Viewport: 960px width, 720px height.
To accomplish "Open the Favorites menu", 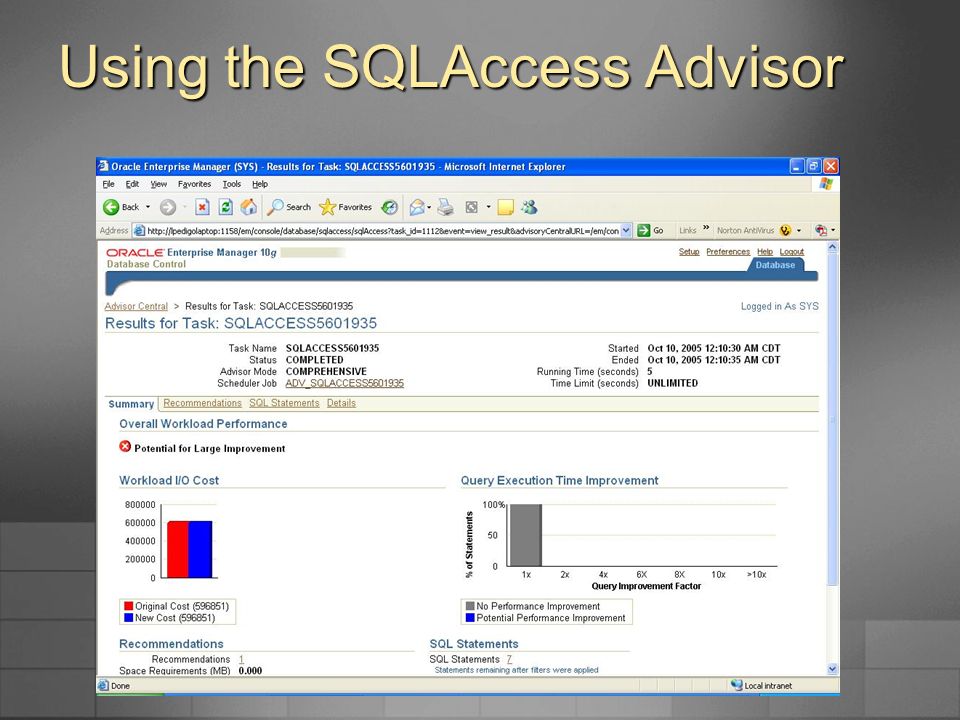I will coord(194,184).
